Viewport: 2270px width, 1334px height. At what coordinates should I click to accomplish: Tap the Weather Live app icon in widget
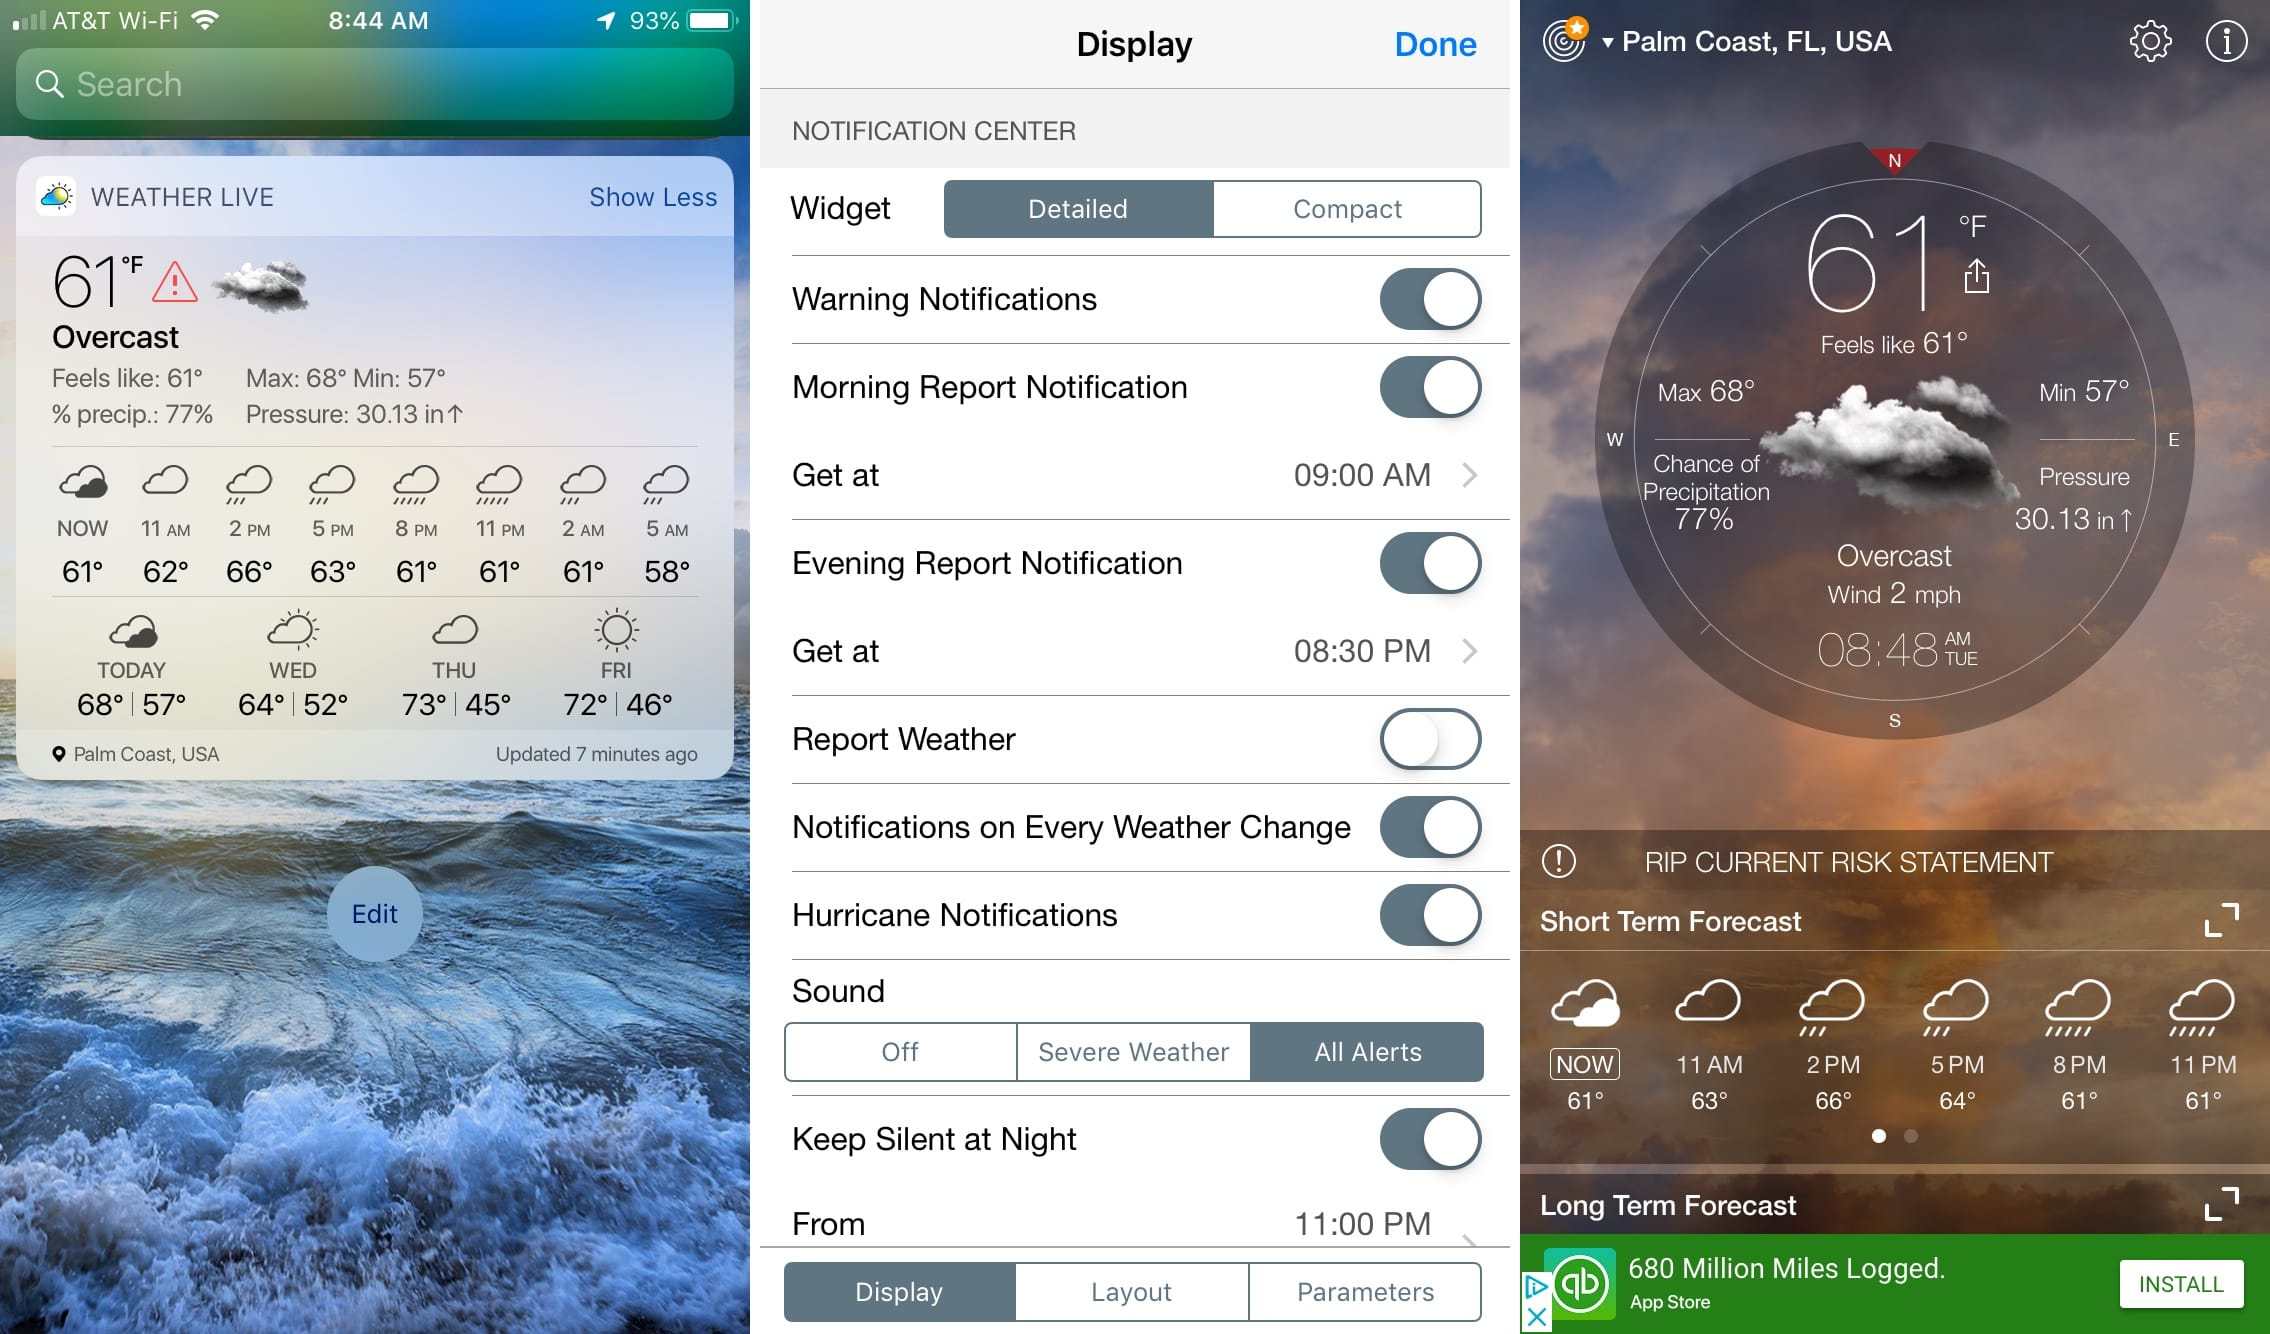[57, 199]
